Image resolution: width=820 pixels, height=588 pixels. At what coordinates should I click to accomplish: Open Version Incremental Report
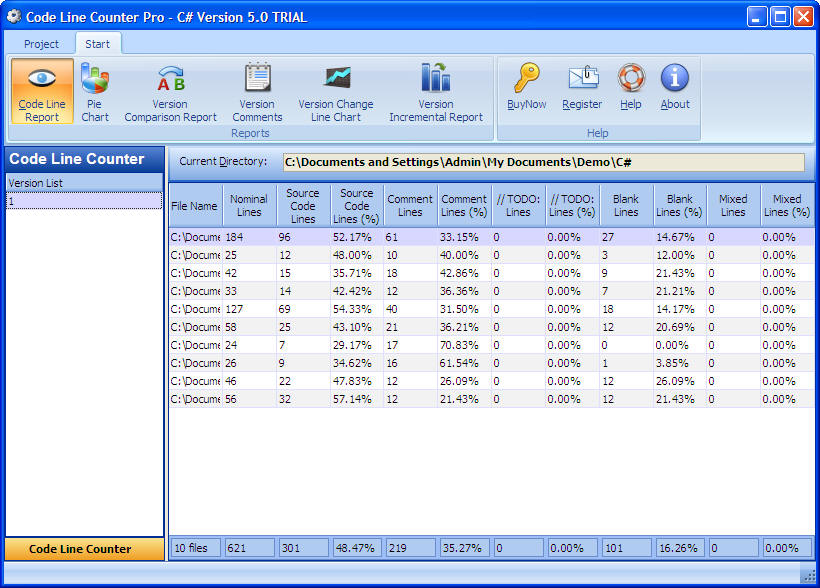[436, 91]
